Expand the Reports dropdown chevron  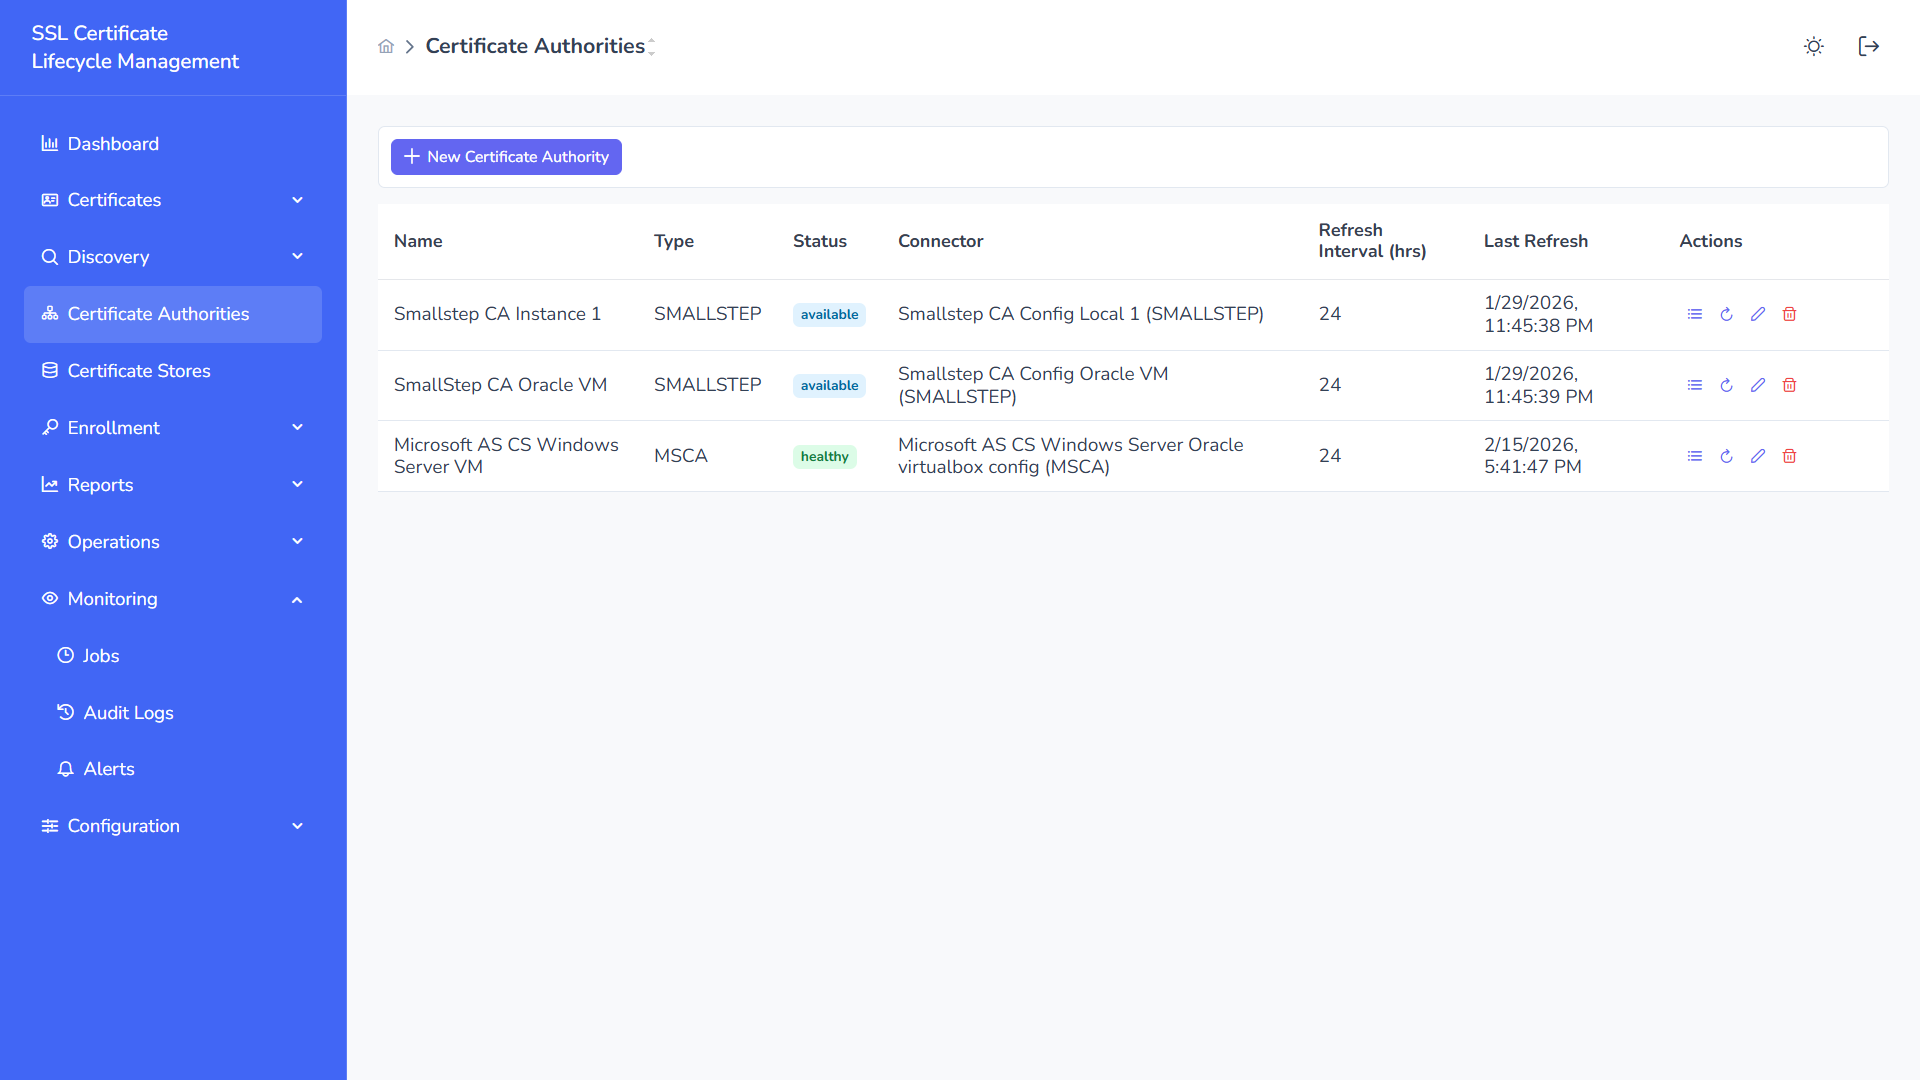click(297, 484)
